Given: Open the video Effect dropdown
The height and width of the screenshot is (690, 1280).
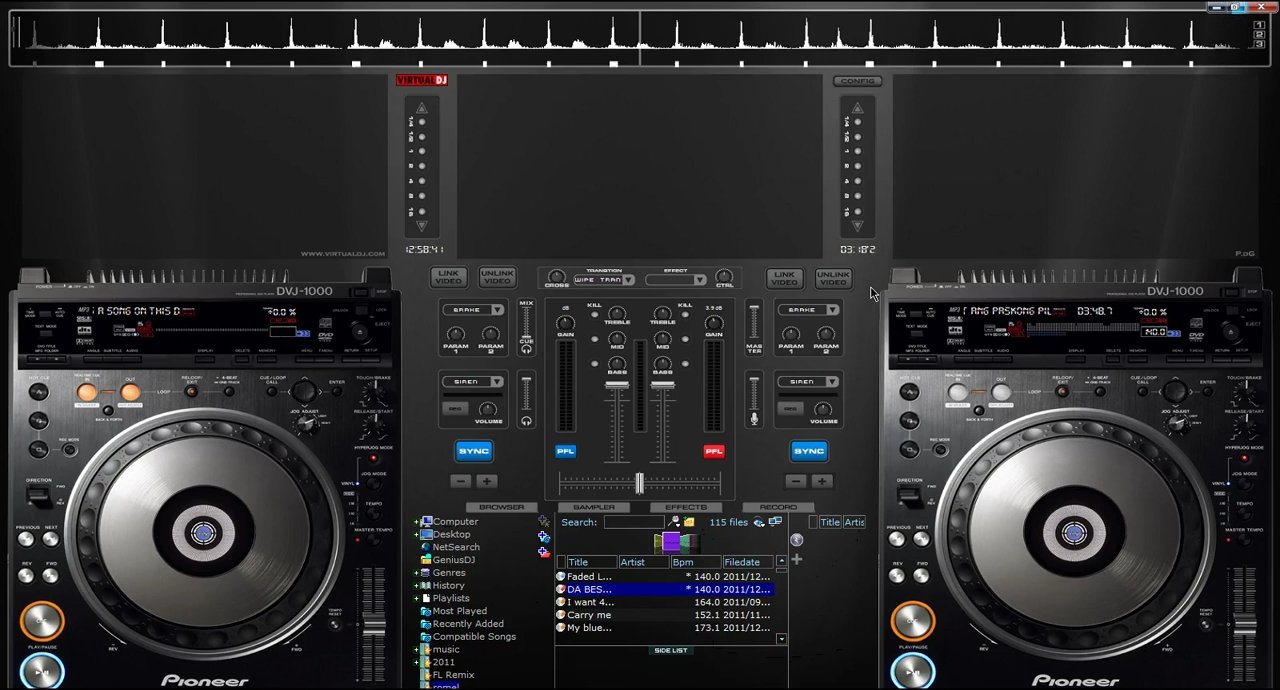Looking at the screenshot, I should tap(675, 280).
